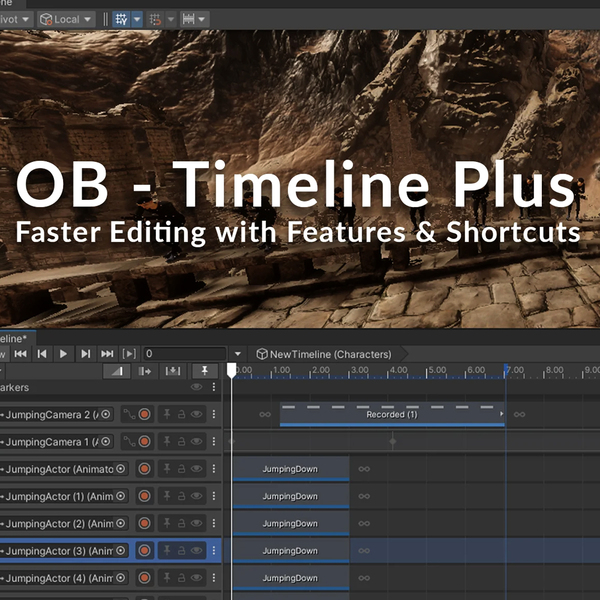Screen dimensions: 600x600
Task: Enable recording on JumpingCamera 2 track
Action: coord(144,414)
